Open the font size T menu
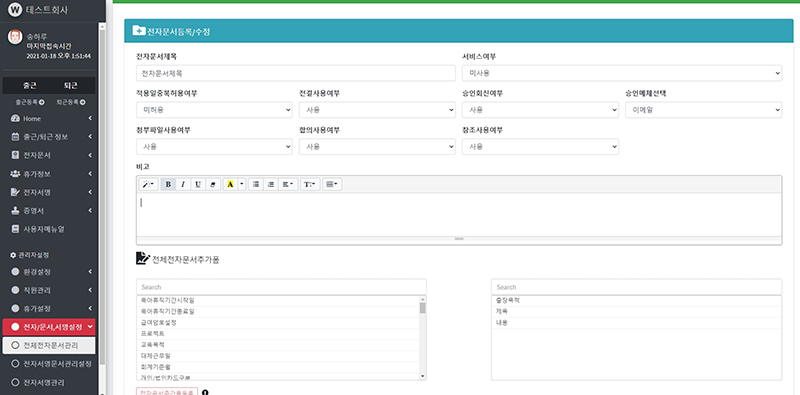This screenshot has height=395, width=800. [x=310, y=184]
